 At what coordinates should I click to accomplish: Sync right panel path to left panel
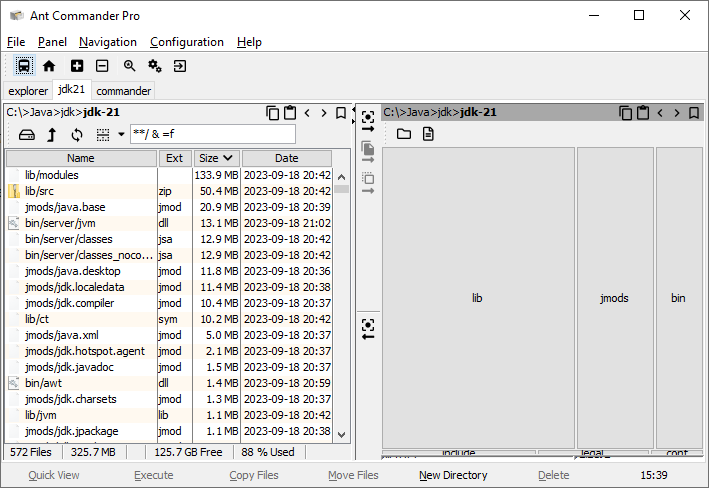pos(368,329)
